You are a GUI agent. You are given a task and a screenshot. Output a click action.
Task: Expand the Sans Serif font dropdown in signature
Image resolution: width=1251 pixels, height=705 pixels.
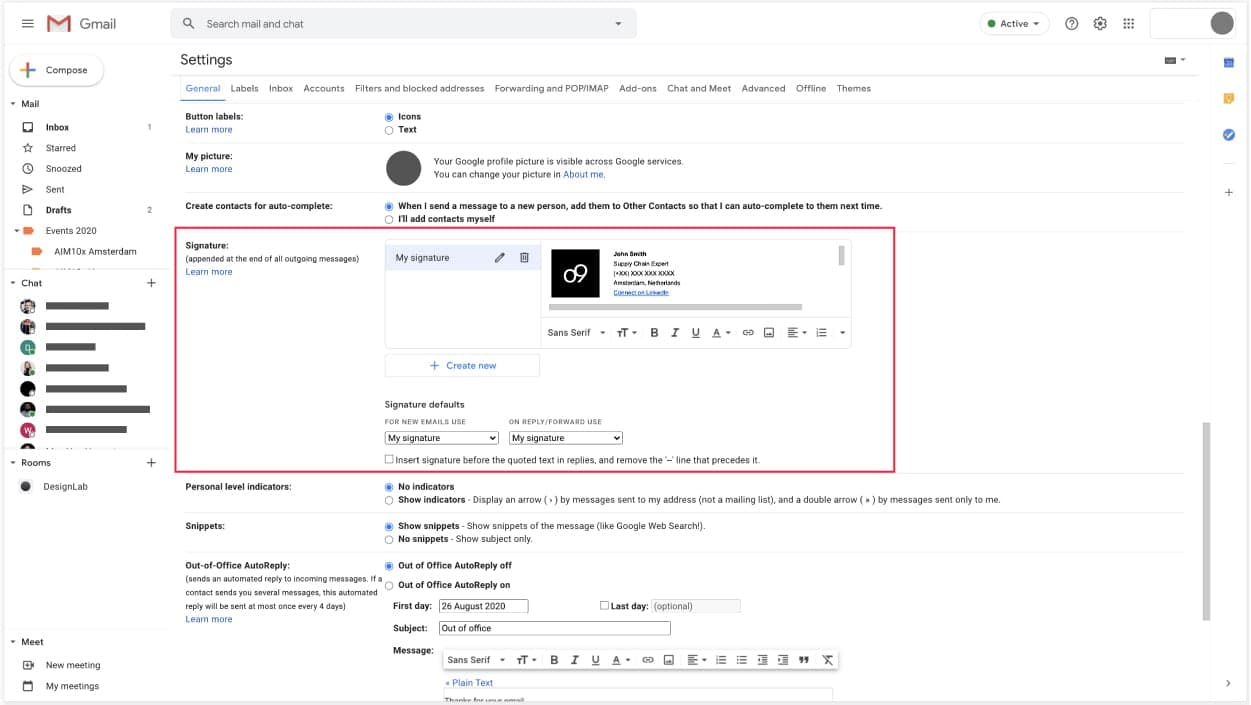pos(576,333)
